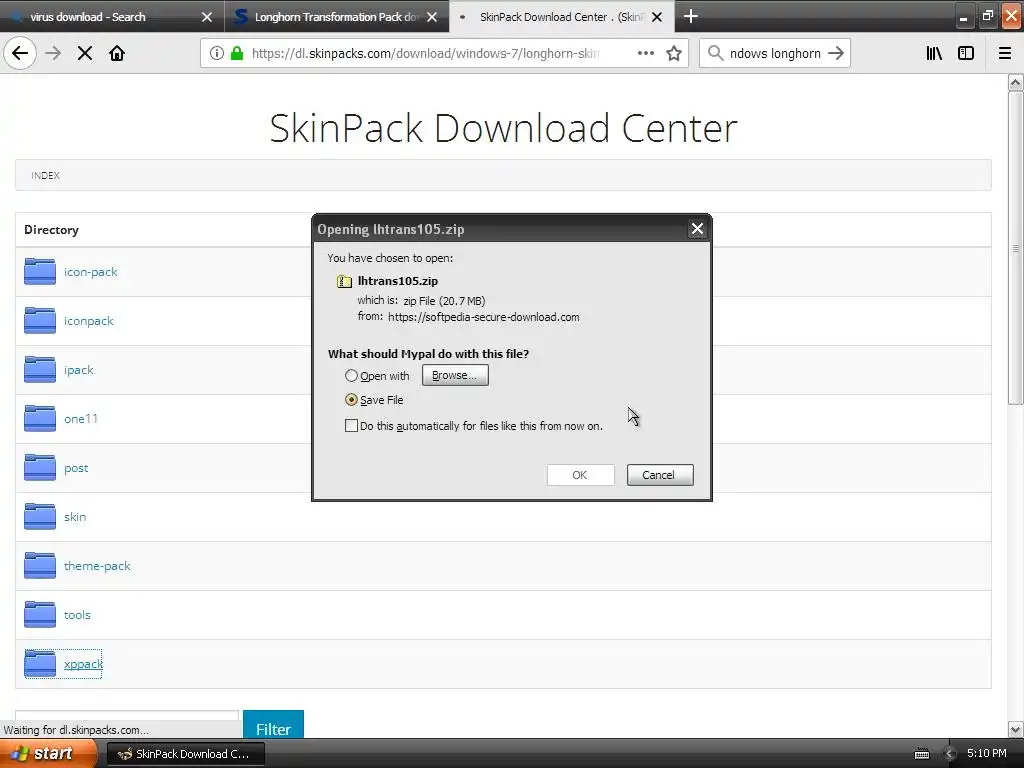Close the SkinPack Download Center tab
Image resolution: width=1024 pixels, height=768 pixels.
(657, 17)
